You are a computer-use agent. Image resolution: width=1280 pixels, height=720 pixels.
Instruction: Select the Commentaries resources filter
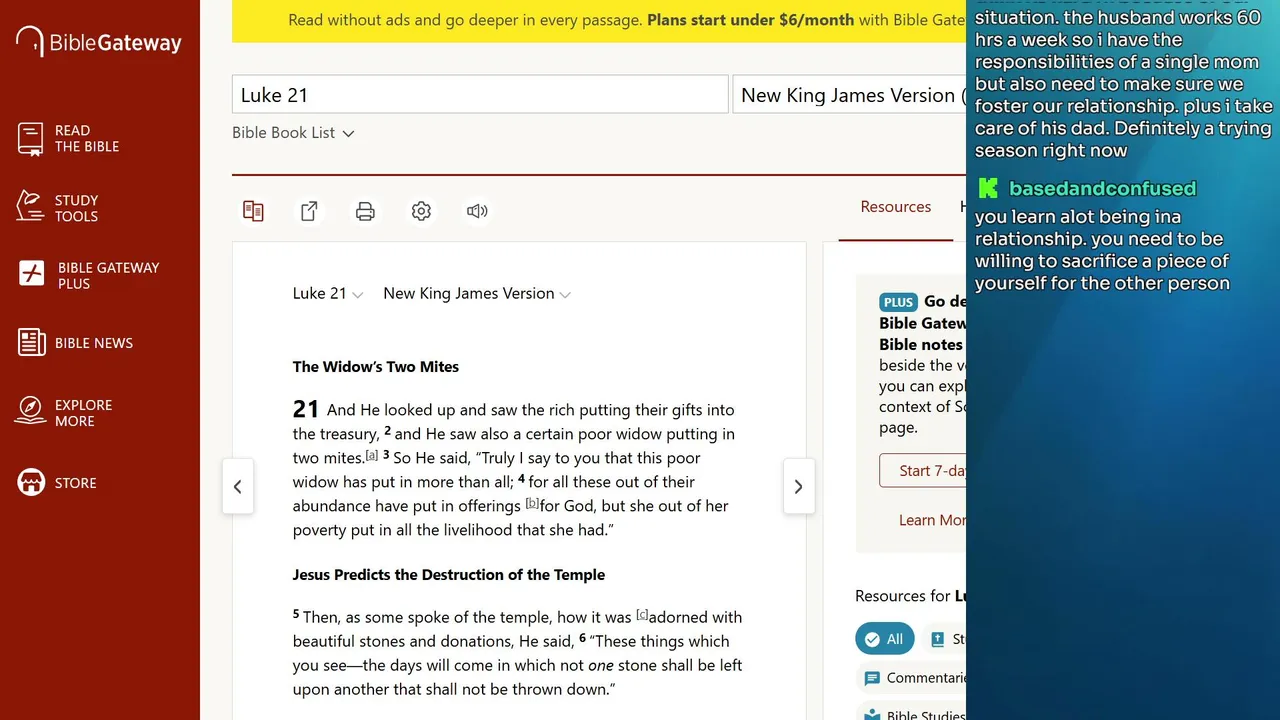tap(913, 678)
